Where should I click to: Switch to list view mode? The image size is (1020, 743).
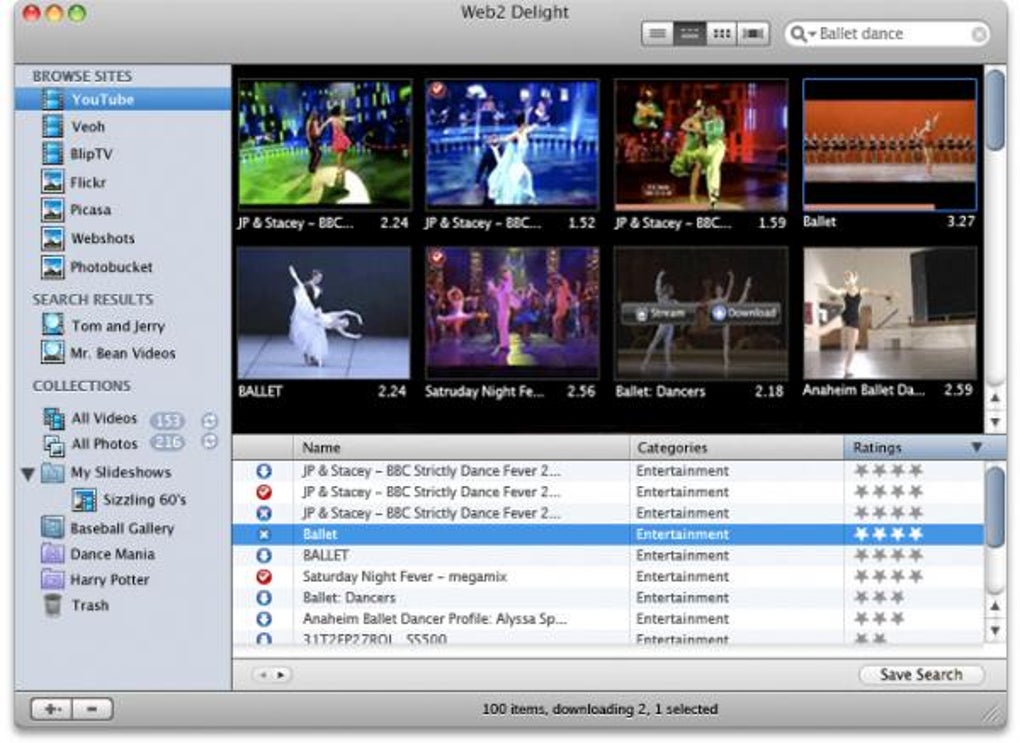(x=657, y=34)
